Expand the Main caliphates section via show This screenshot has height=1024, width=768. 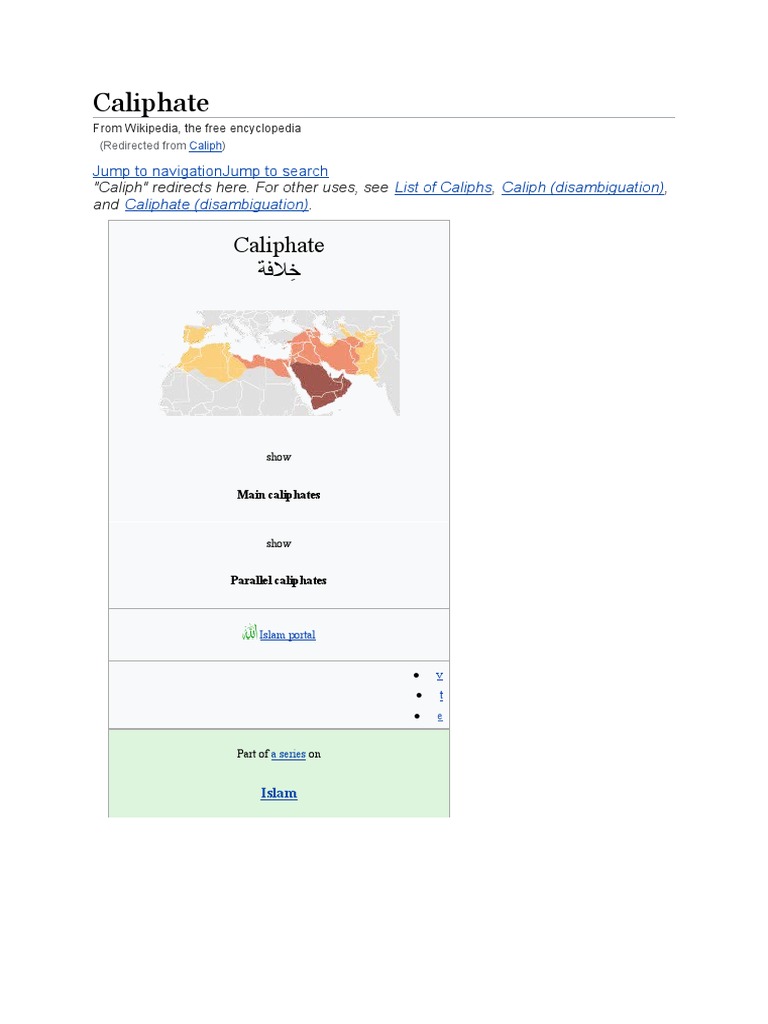pos(279,457)
